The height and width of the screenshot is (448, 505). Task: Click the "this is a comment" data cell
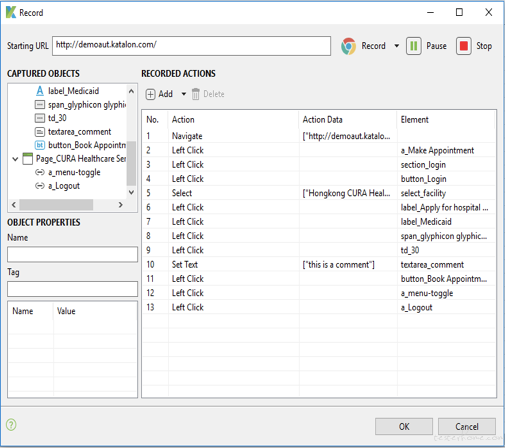pos(348,265)
